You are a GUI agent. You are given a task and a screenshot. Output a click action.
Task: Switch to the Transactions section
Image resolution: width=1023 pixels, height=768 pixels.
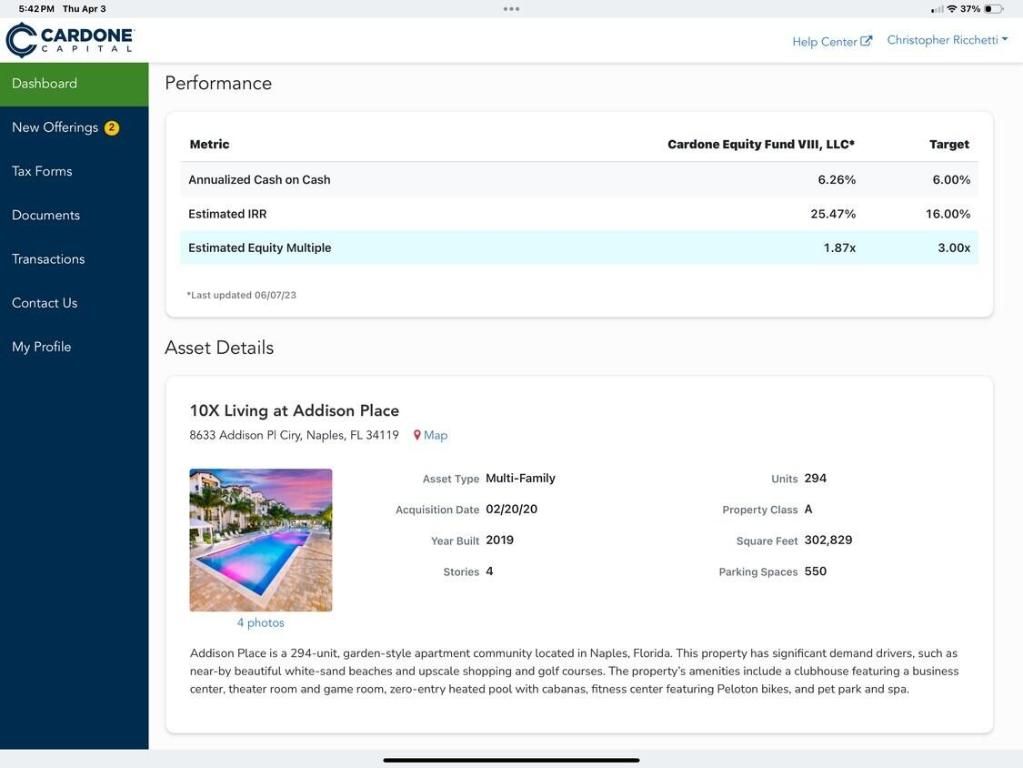[47, 258]
